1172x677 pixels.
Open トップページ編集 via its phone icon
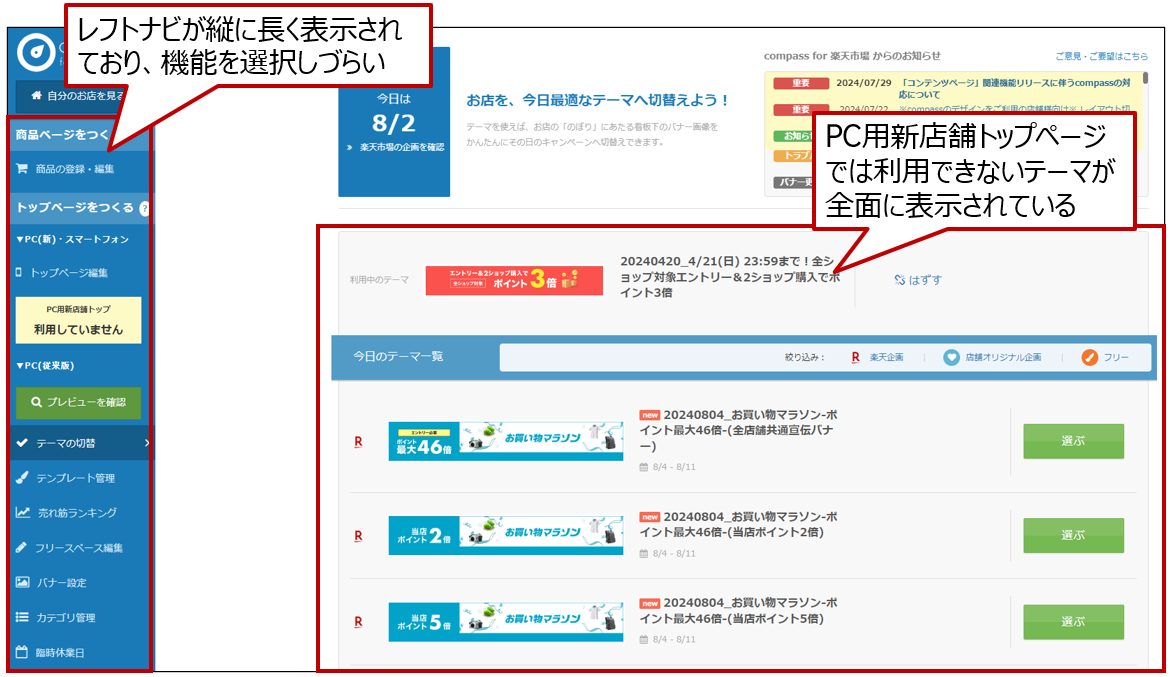pos(19,273)
